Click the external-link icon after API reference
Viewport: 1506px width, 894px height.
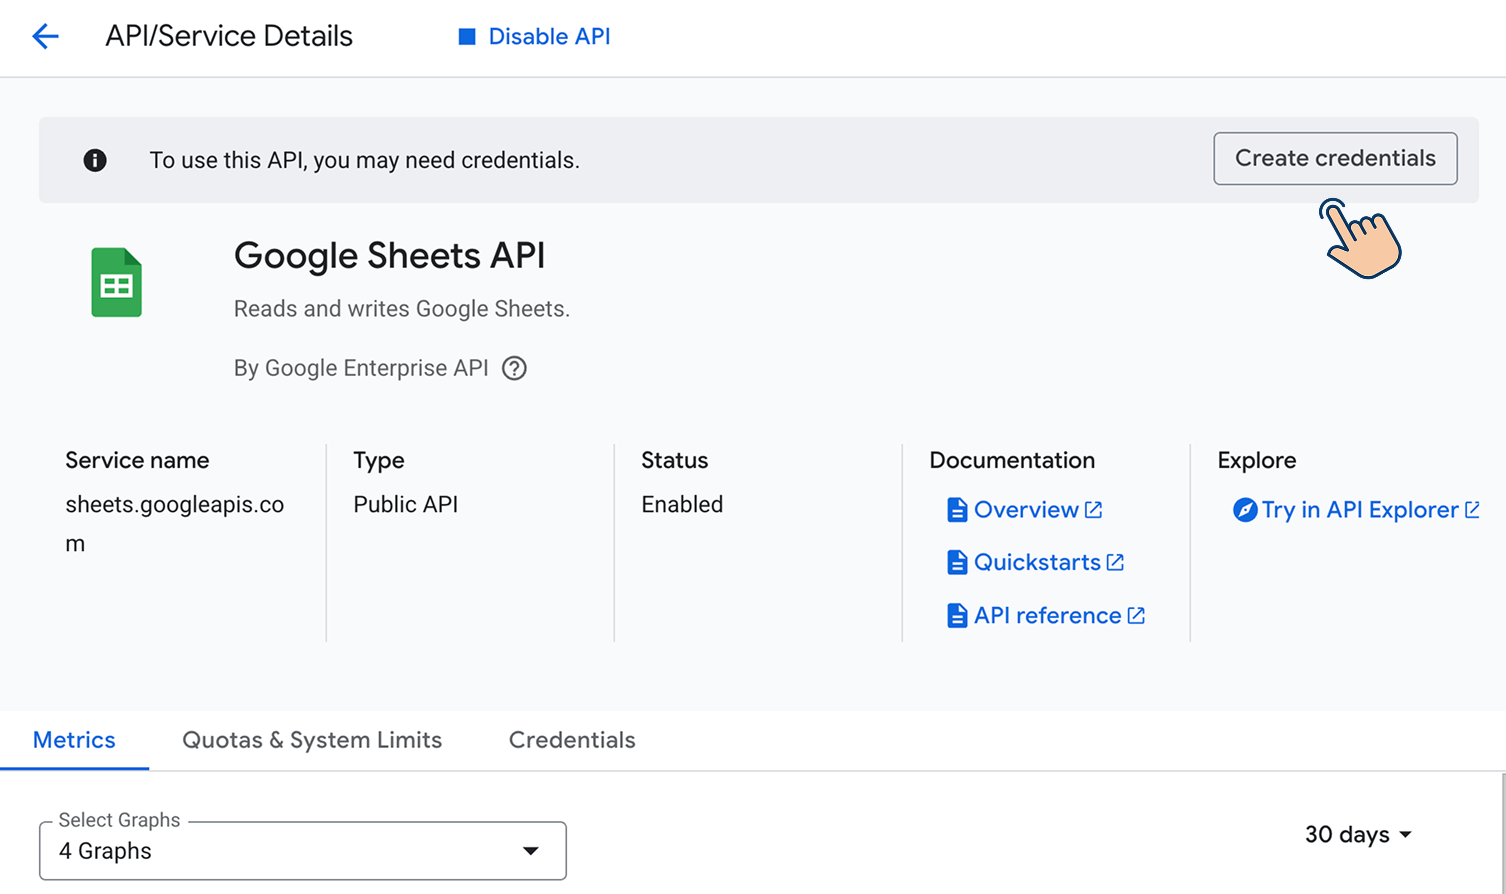pos(1137,615)
